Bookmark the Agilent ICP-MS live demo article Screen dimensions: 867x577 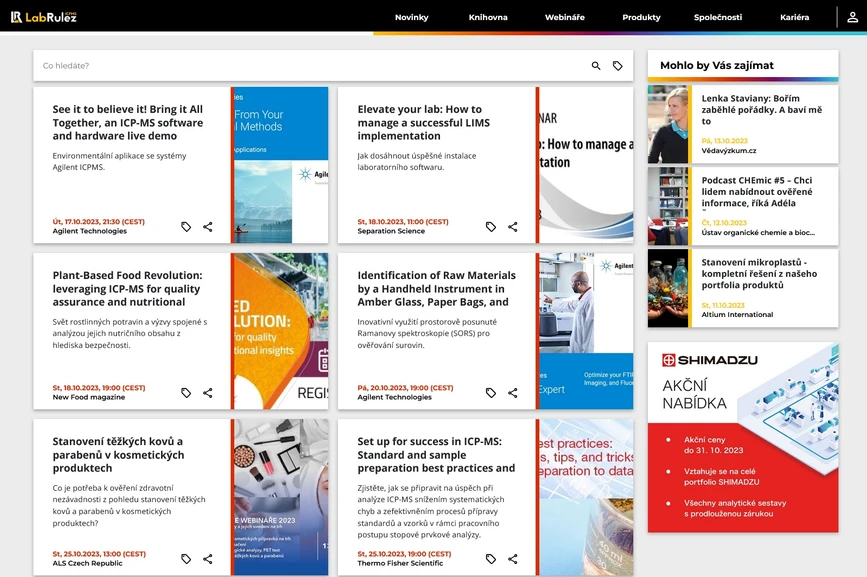pos(185,226)
